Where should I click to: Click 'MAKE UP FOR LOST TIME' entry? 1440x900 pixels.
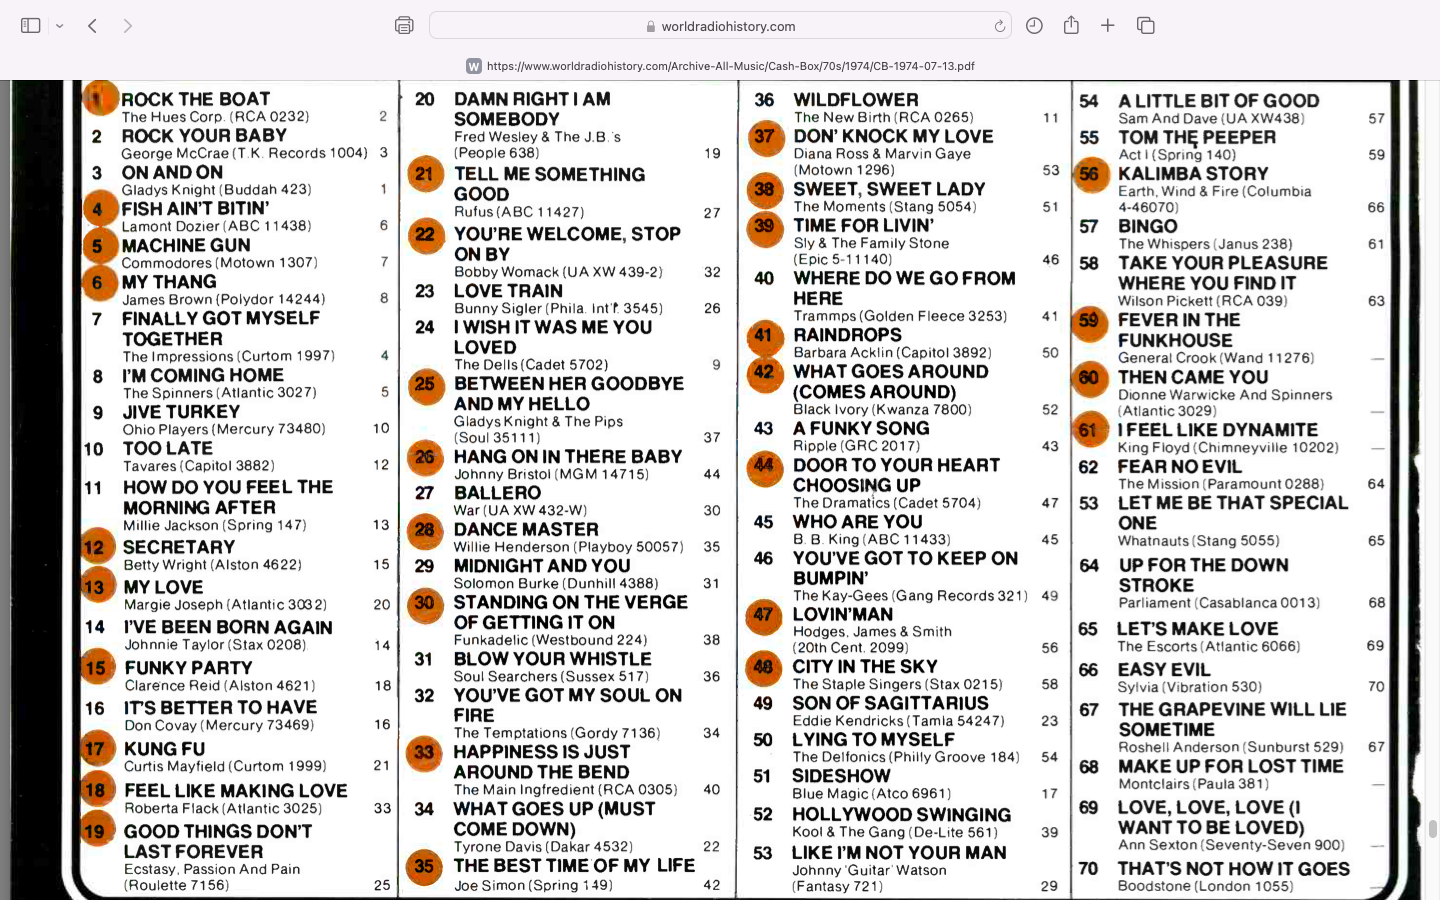(1231, 766)
